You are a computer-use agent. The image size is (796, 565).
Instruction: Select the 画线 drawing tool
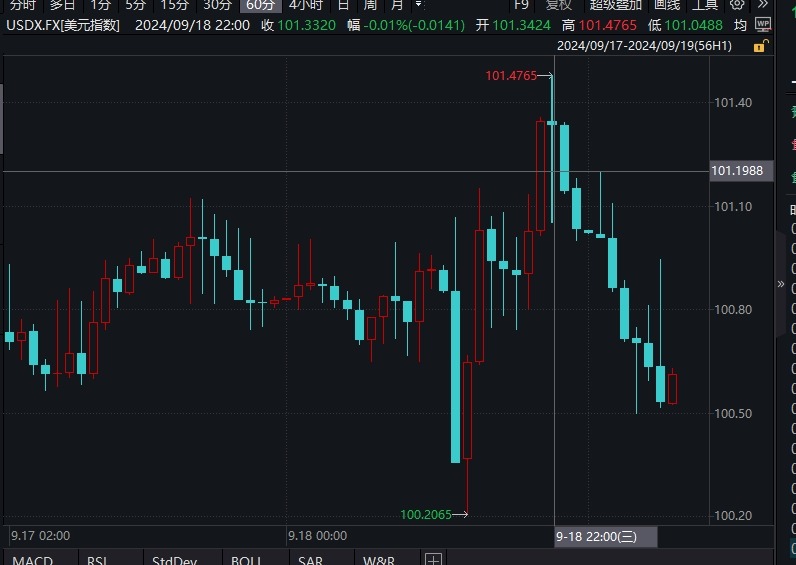(667, 5)
